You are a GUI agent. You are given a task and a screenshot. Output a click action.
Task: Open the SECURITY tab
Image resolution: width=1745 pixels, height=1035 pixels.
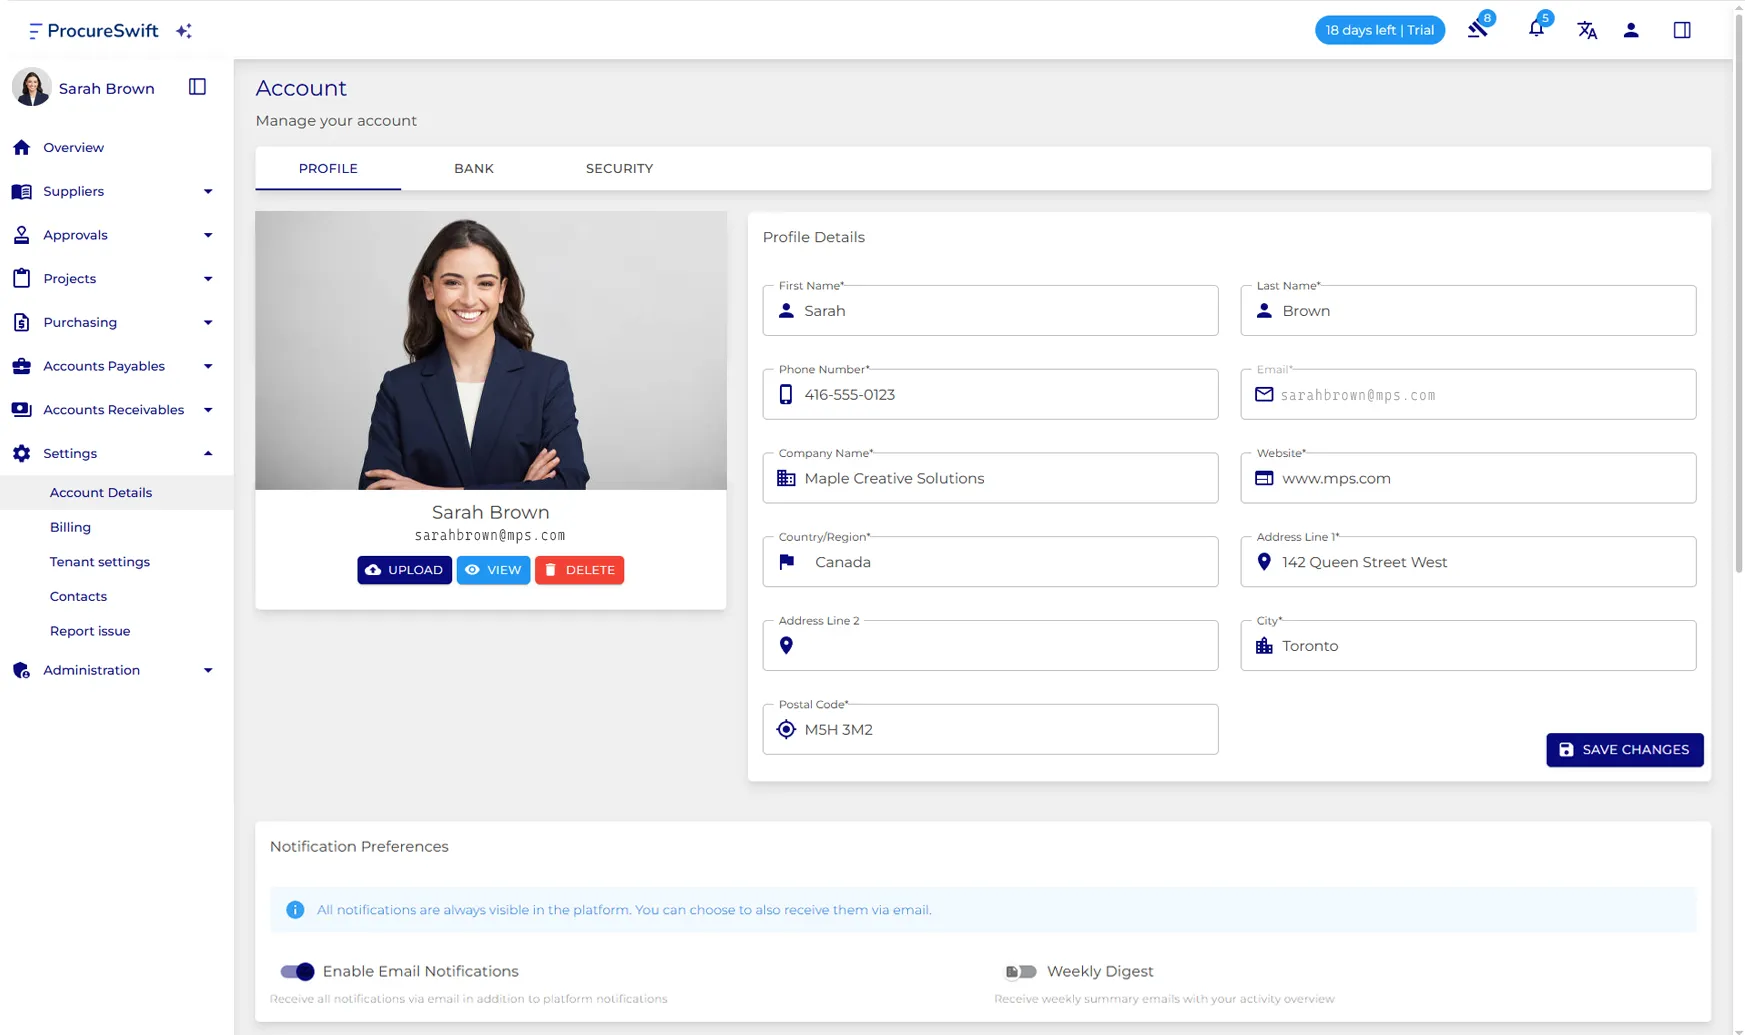pos(619,168)
